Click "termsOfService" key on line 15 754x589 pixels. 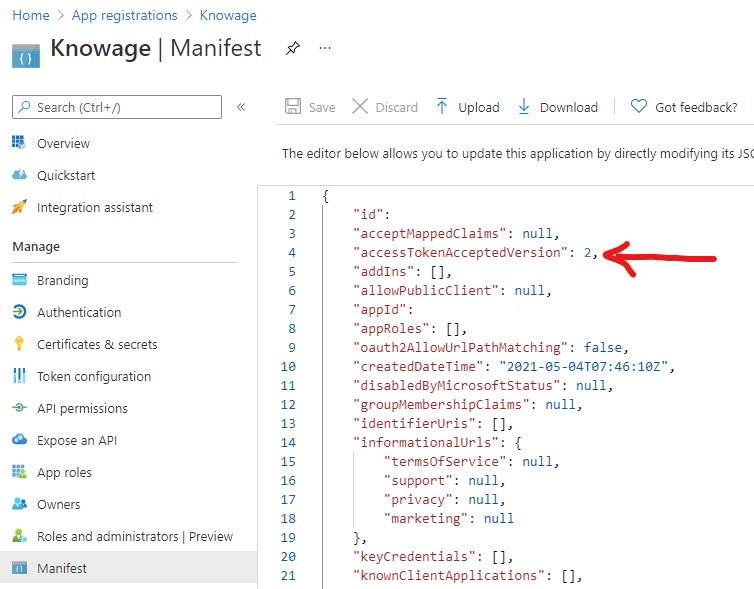click(x=445, y=462)
